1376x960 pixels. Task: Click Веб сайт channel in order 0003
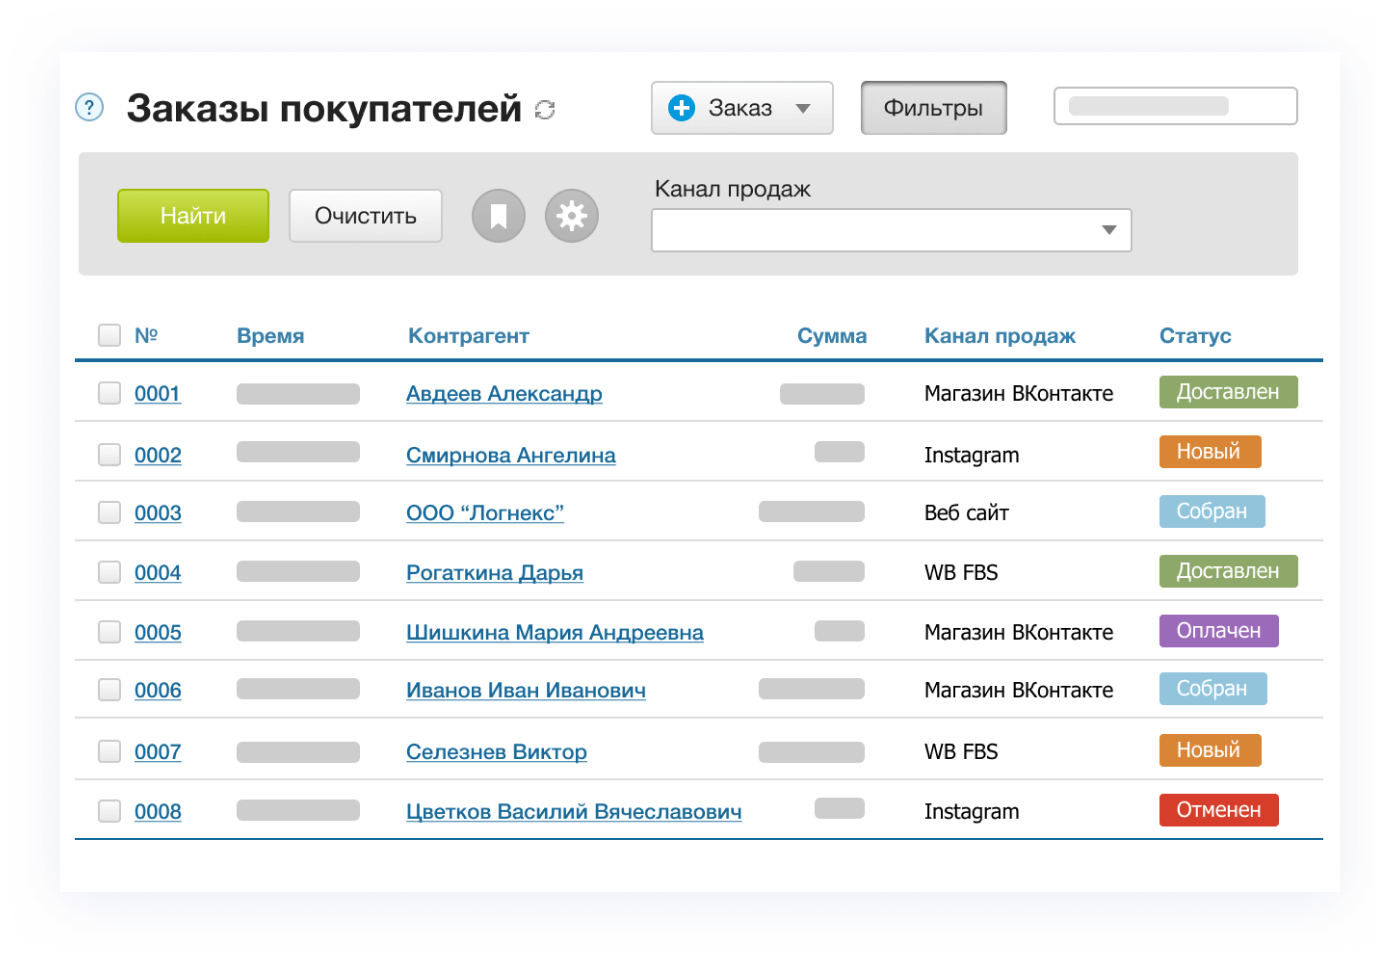(x=966, y=513)
